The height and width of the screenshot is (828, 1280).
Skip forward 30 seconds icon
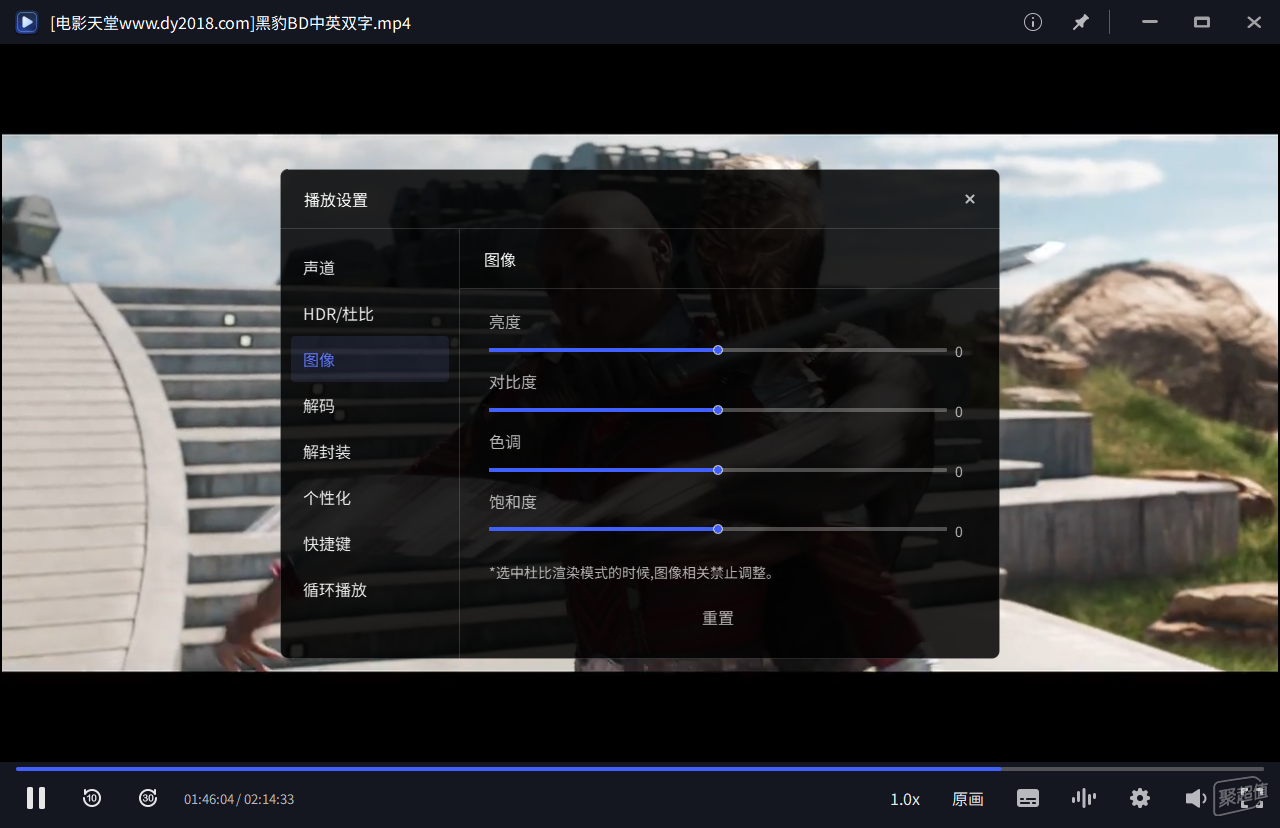[148, 798]
